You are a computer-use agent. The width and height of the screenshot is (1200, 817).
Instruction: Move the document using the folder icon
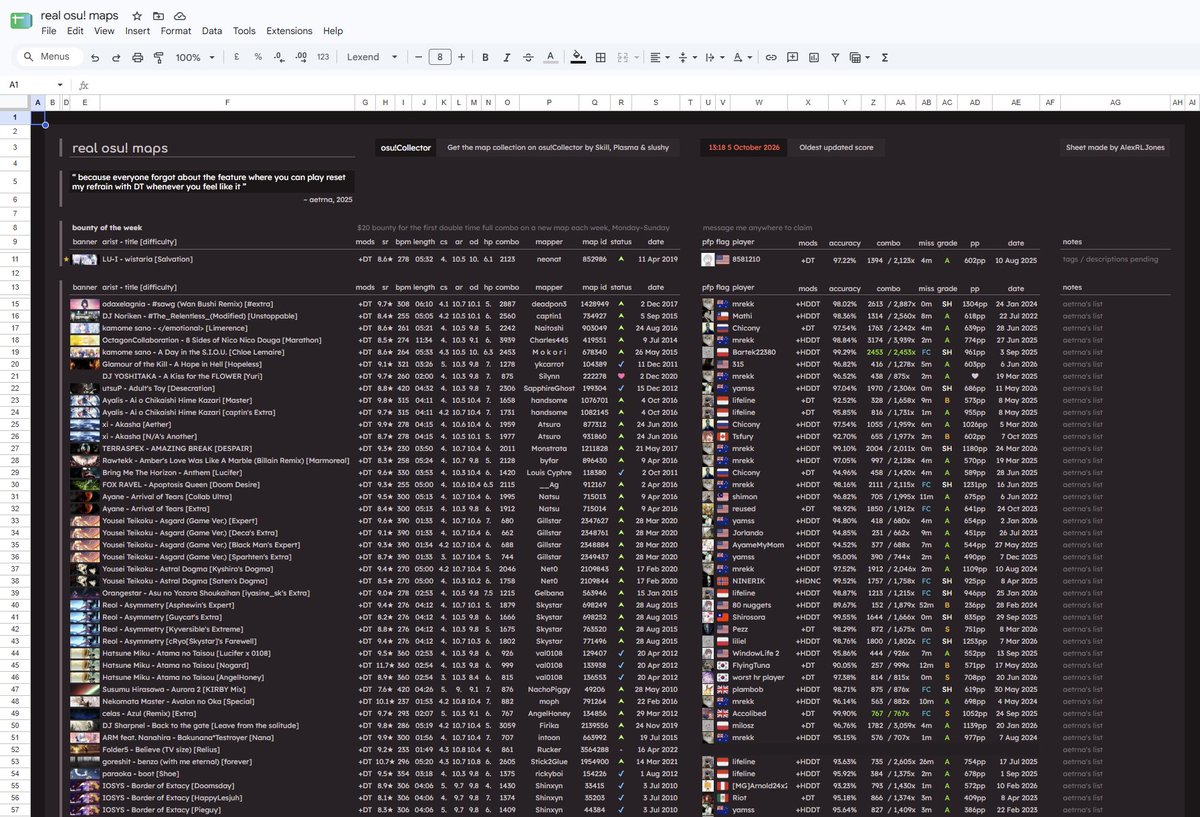(x=158, y=16)
